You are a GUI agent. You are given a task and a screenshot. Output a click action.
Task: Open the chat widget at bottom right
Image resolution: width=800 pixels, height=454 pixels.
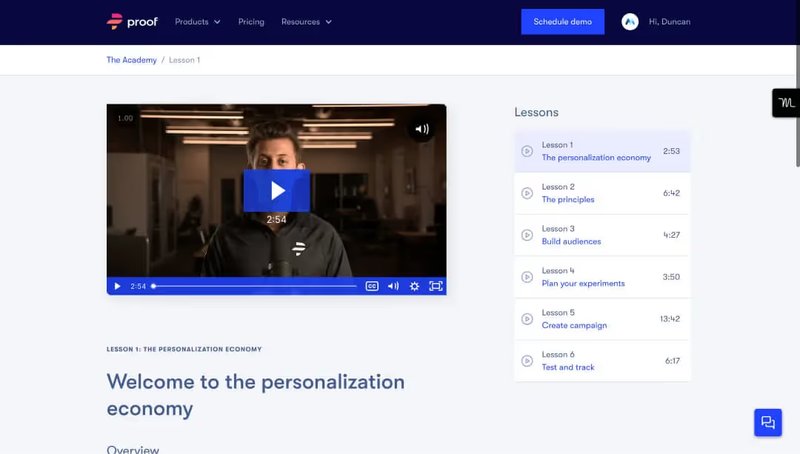768,422
